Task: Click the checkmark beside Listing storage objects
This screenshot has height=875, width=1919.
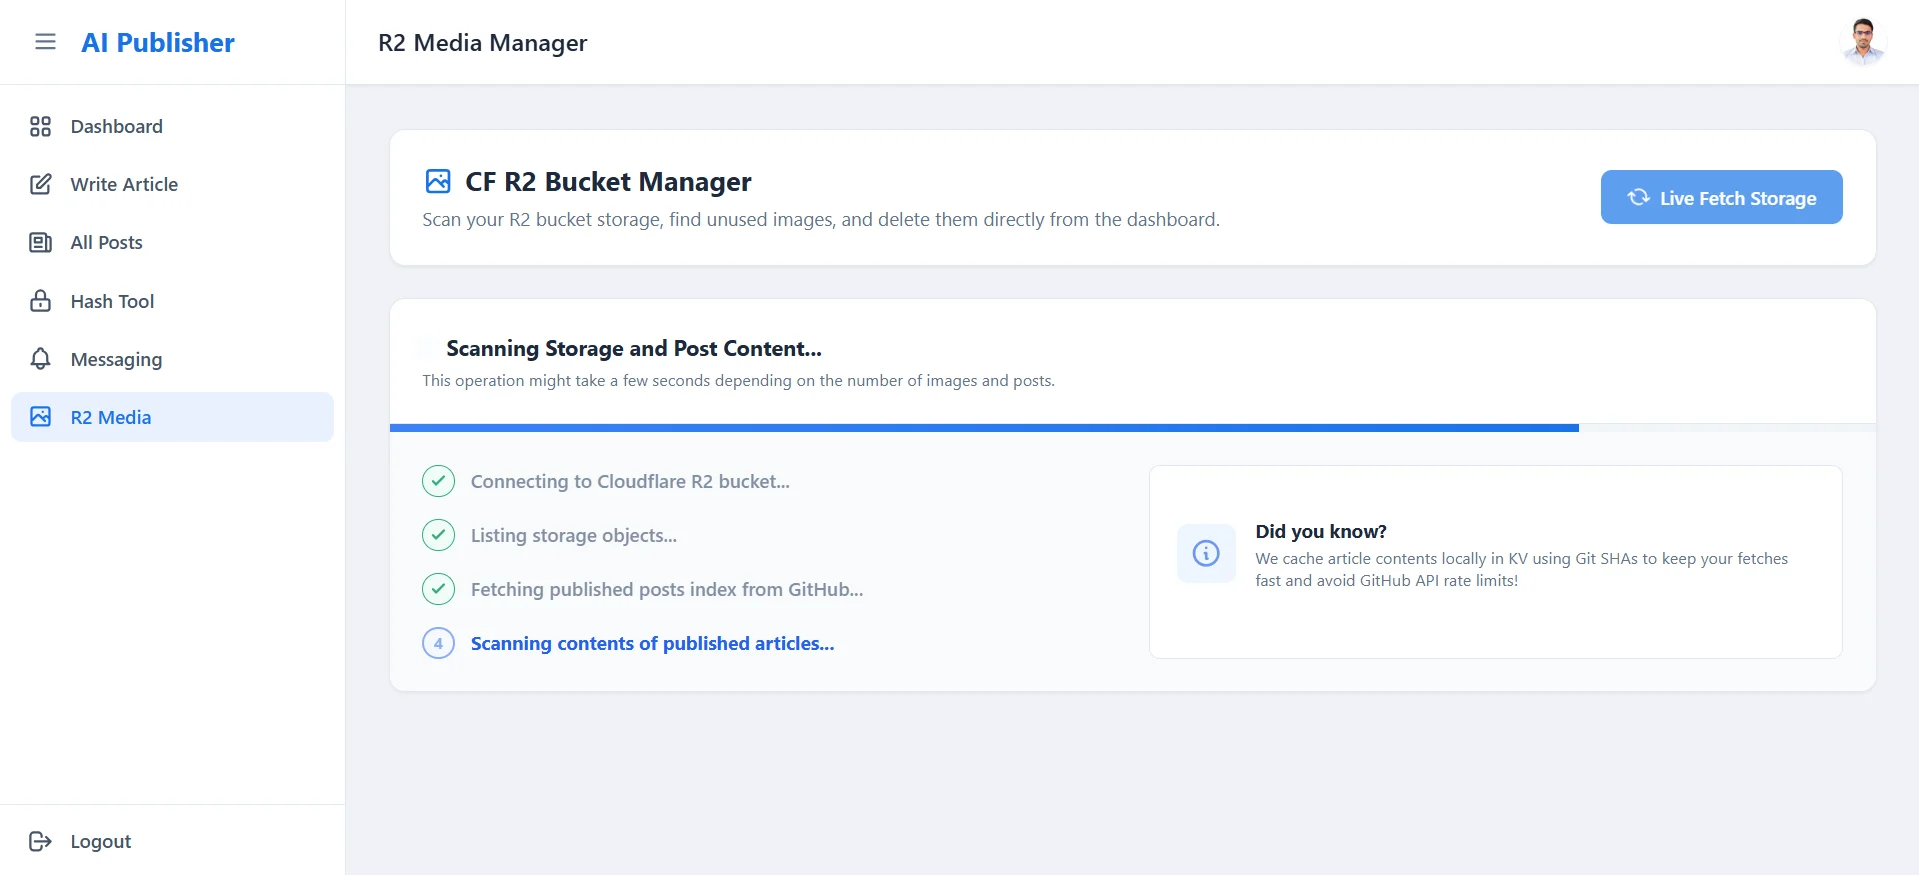Action: 438,535
